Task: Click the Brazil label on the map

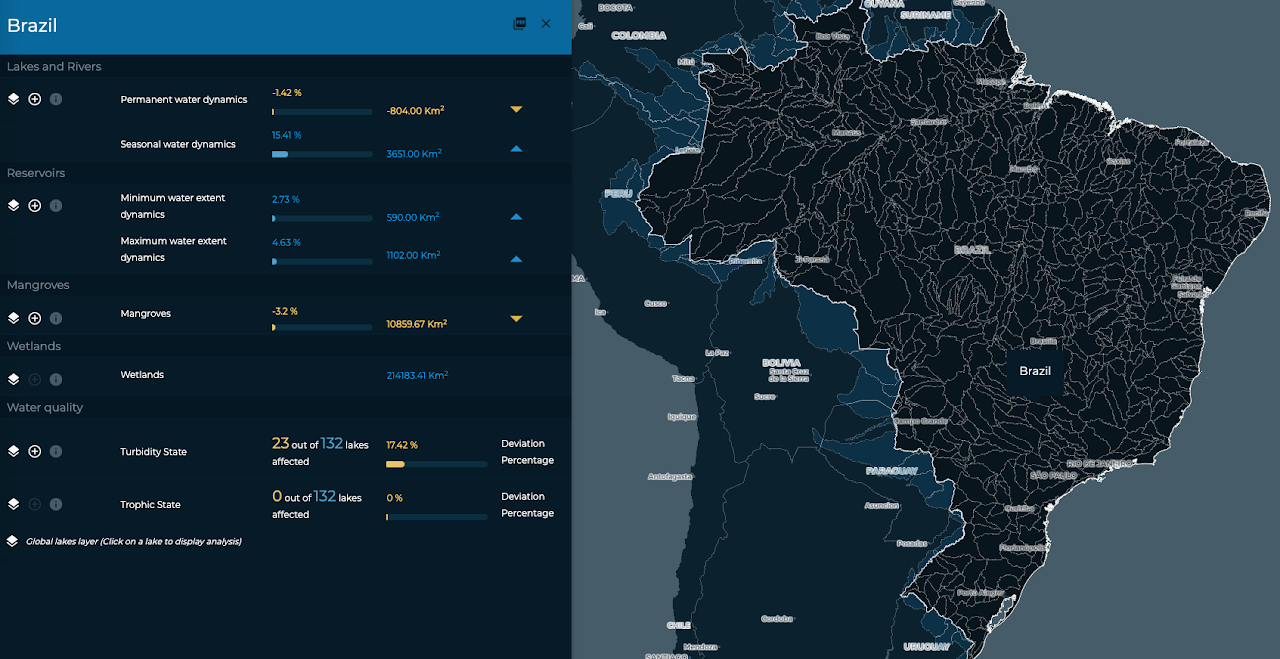Action: [x=1035, y=371]
